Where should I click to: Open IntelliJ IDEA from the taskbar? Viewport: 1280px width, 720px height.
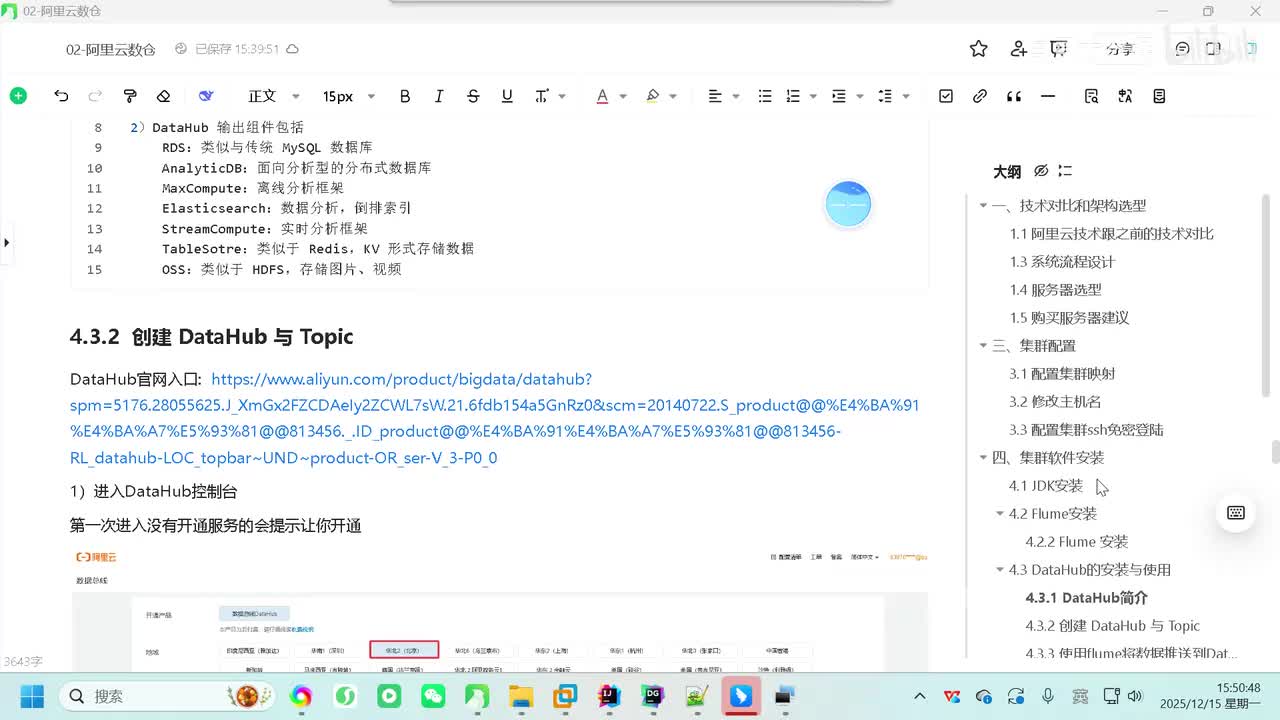point(609,696)
